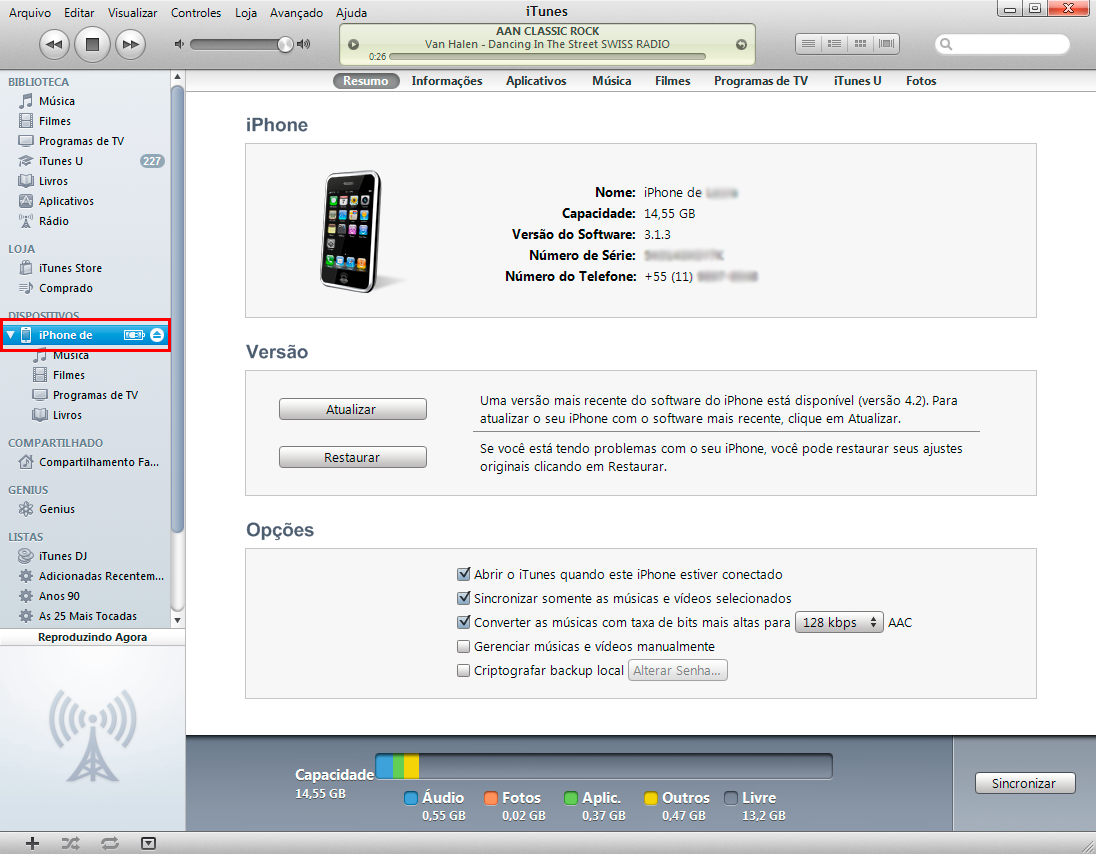1096x854 pixels.
Task: Open the Filmes device tab
Action: 672,80
